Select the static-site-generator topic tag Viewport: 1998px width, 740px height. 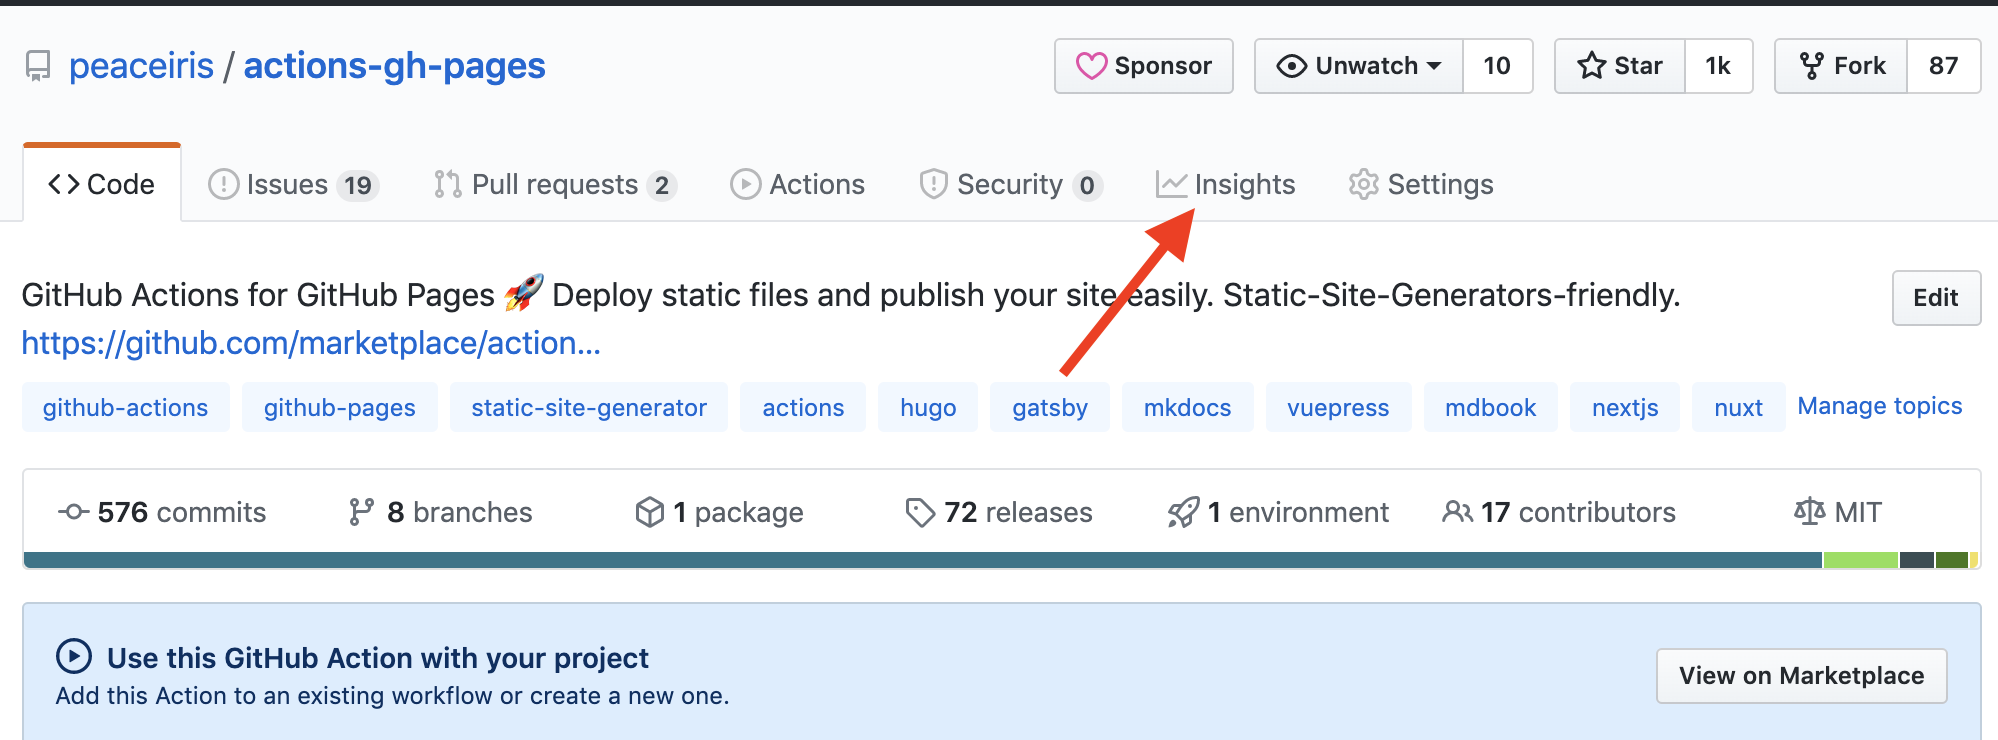pyautogui.click(x=589, y=407)
